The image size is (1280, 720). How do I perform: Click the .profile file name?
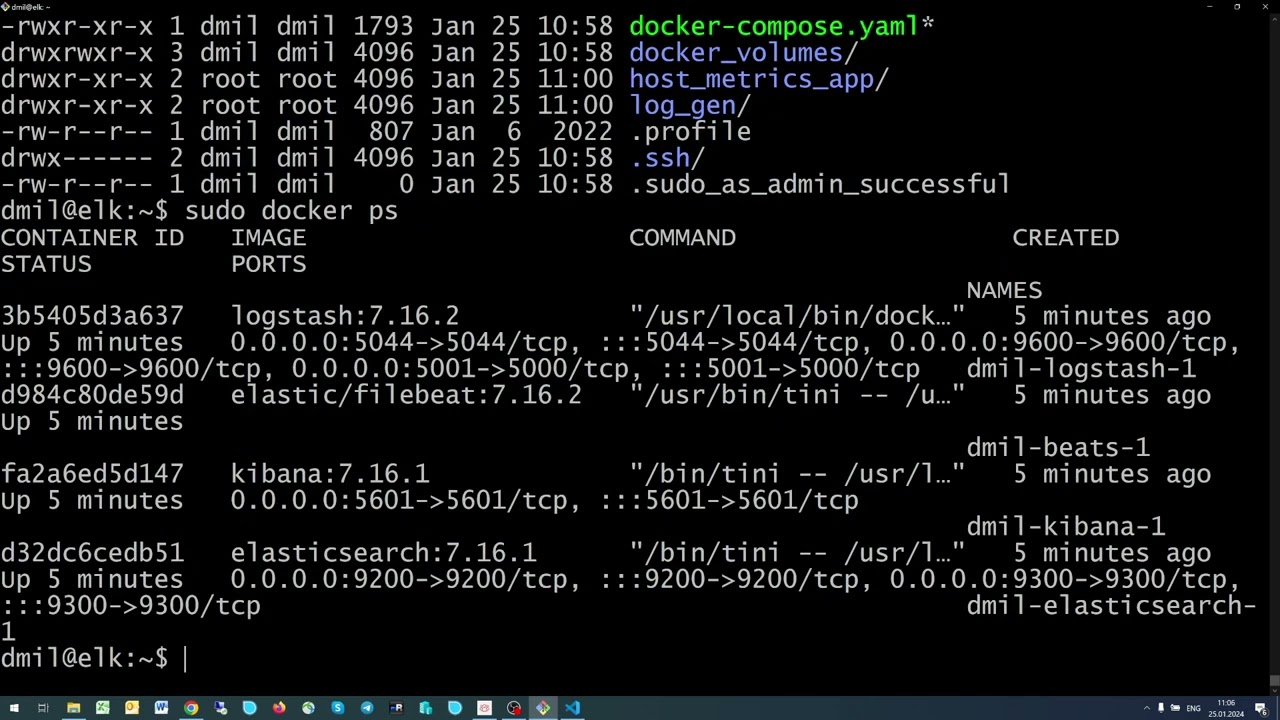pos(690,132)
